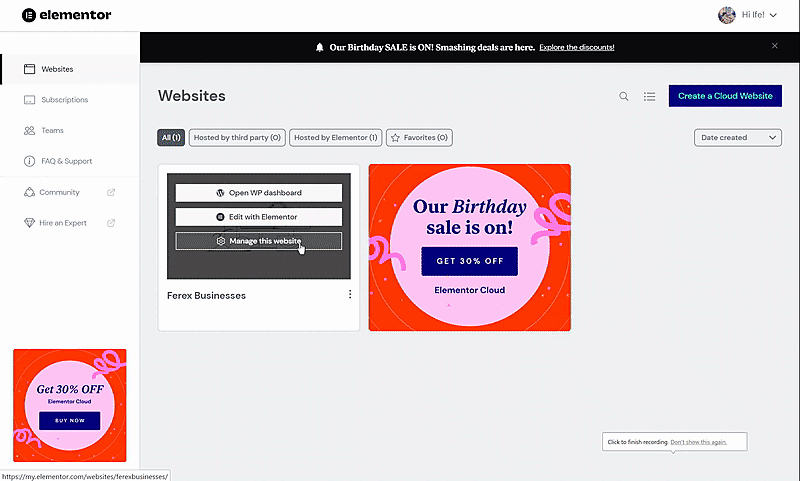Dismiss the birthday sale banner
This screenshot has height=481, width=800.
pos(774,46)
